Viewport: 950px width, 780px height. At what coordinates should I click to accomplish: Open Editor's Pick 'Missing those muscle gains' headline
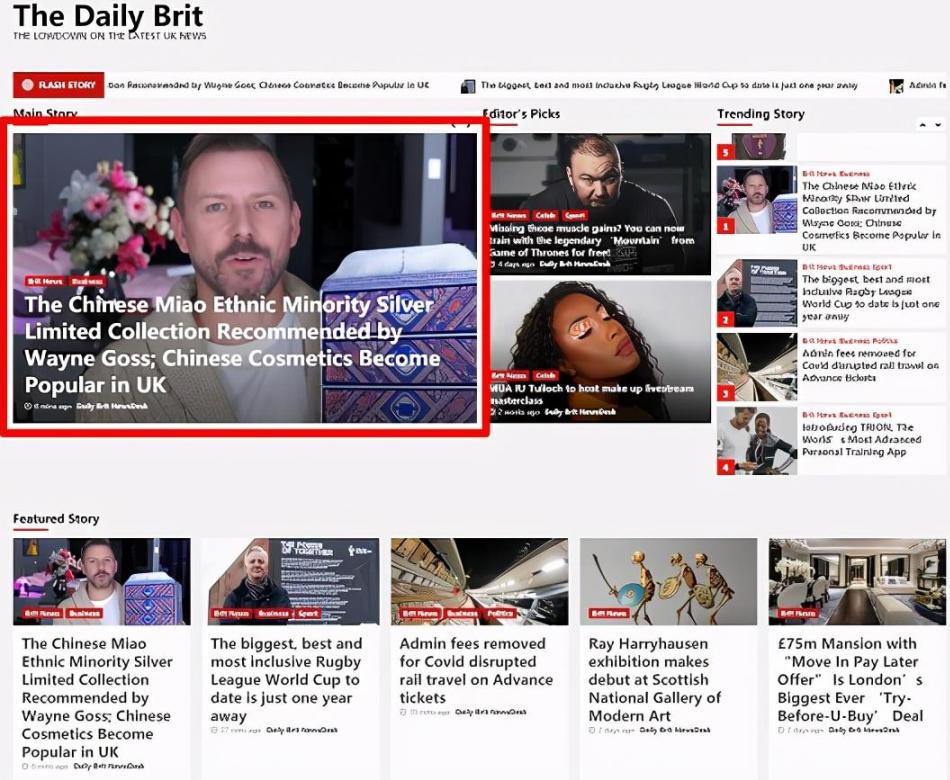click(592, 240)
